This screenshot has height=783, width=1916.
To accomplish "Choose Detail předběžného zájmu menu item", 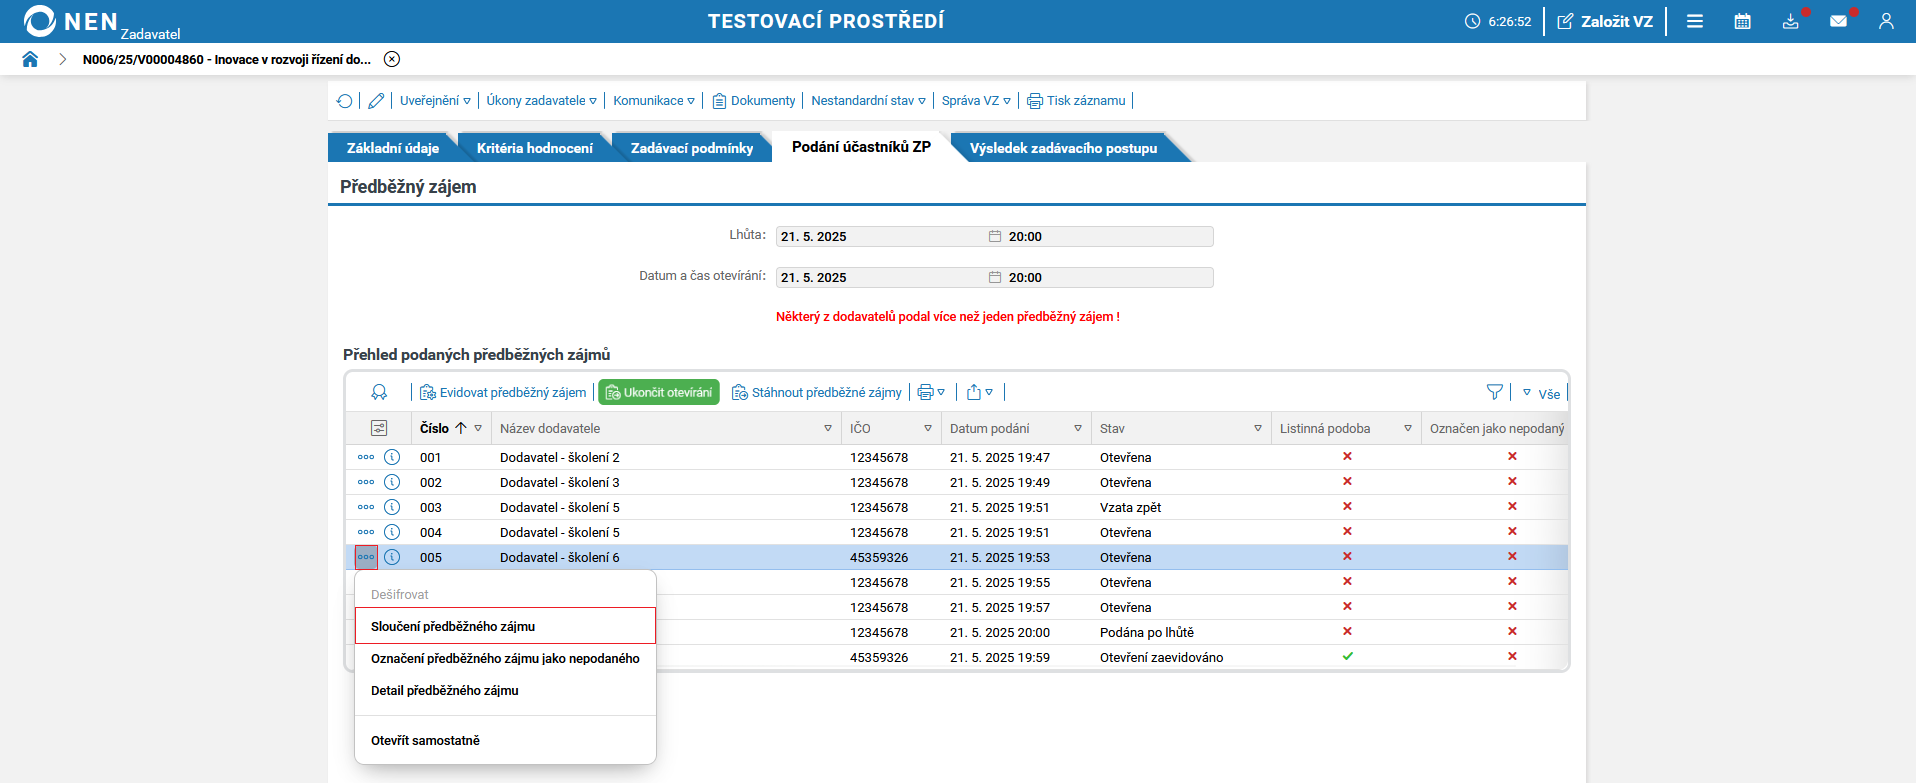I will coord(505,690).
